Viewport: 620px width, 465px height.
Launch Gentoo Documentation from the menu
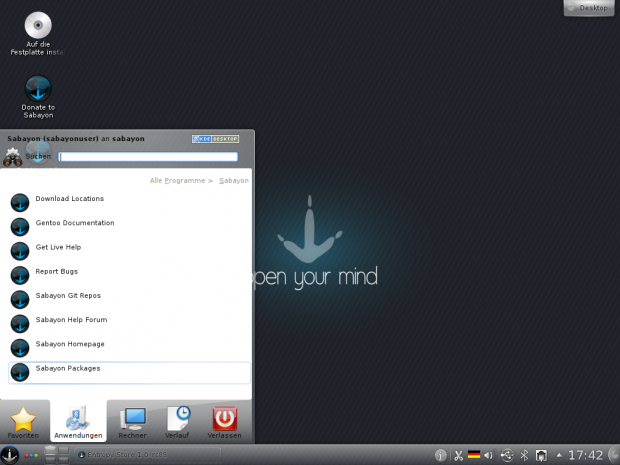(75, 223)
